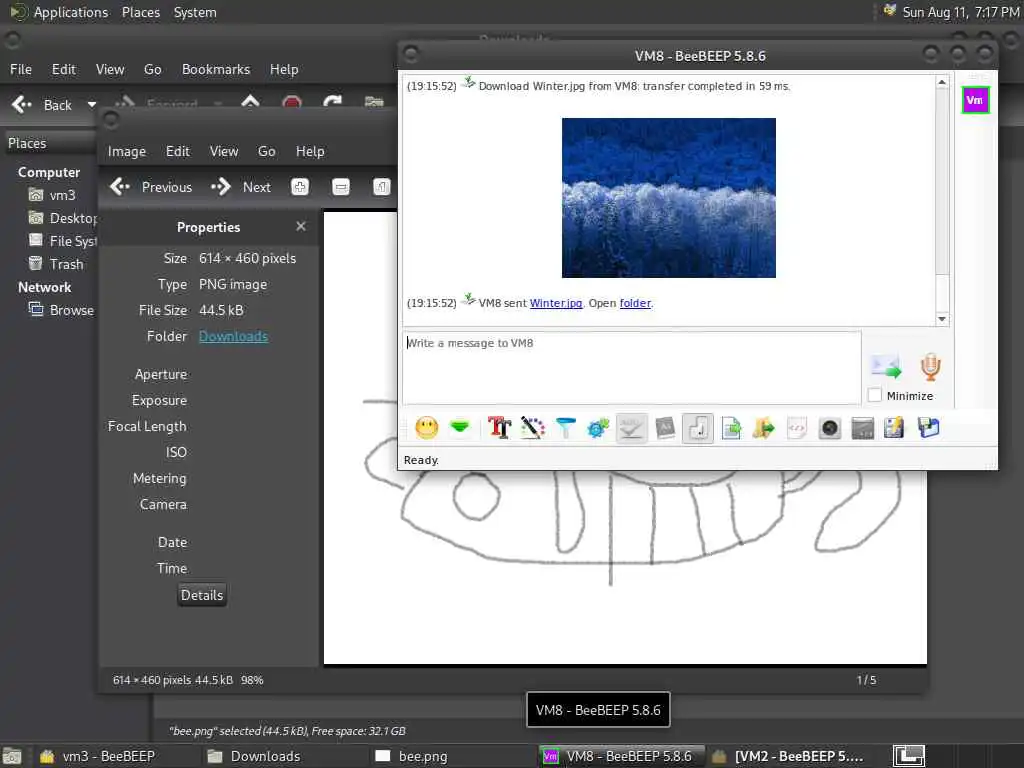Send the message with envelope arrow icon

click(x=886, y=366)
